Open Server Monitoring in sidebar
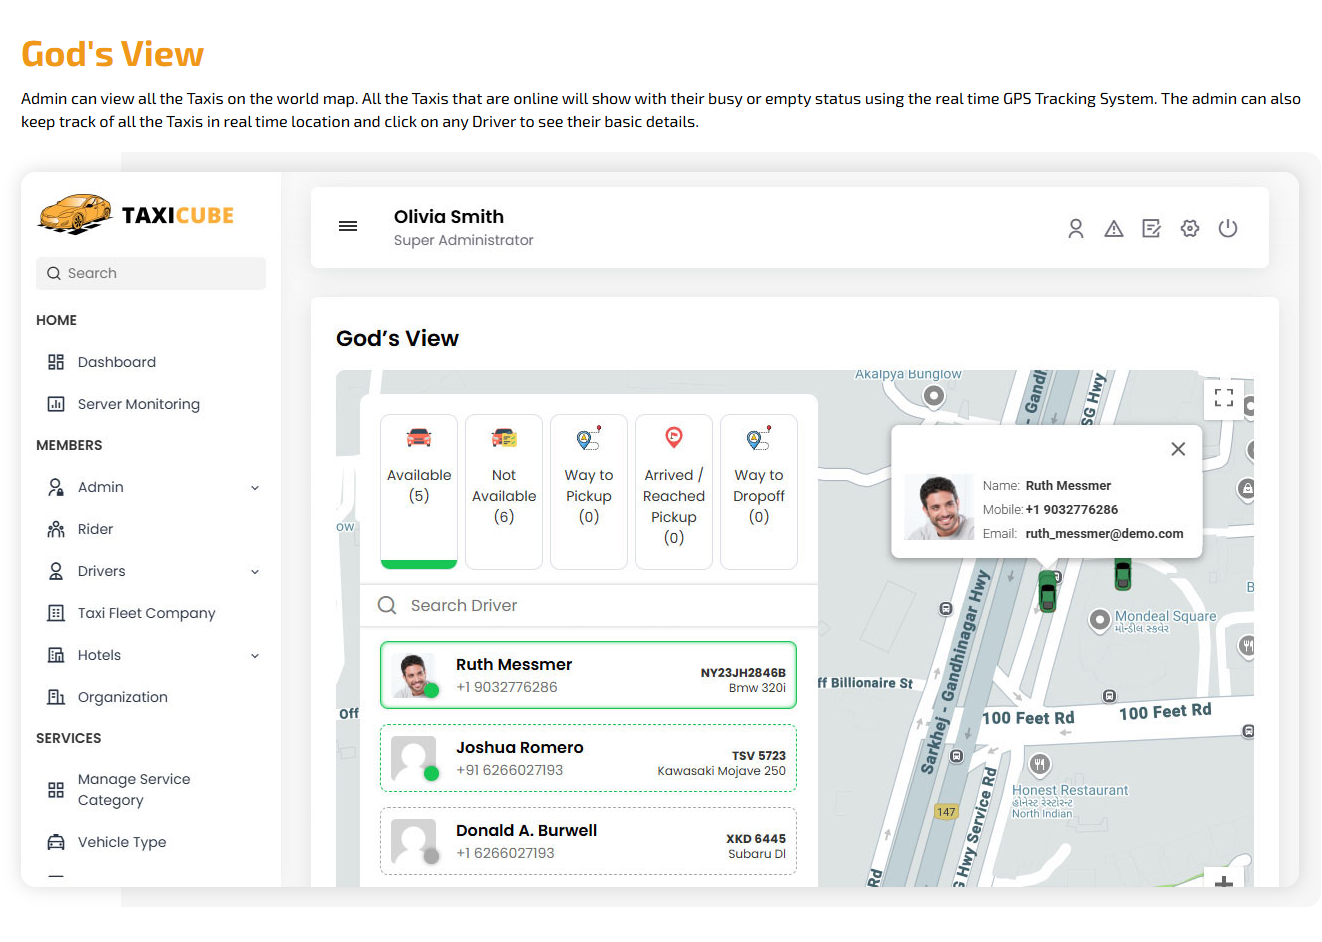Image resolution: width=1322 pixels, height=942 pixels. click(x=139, y=404)
